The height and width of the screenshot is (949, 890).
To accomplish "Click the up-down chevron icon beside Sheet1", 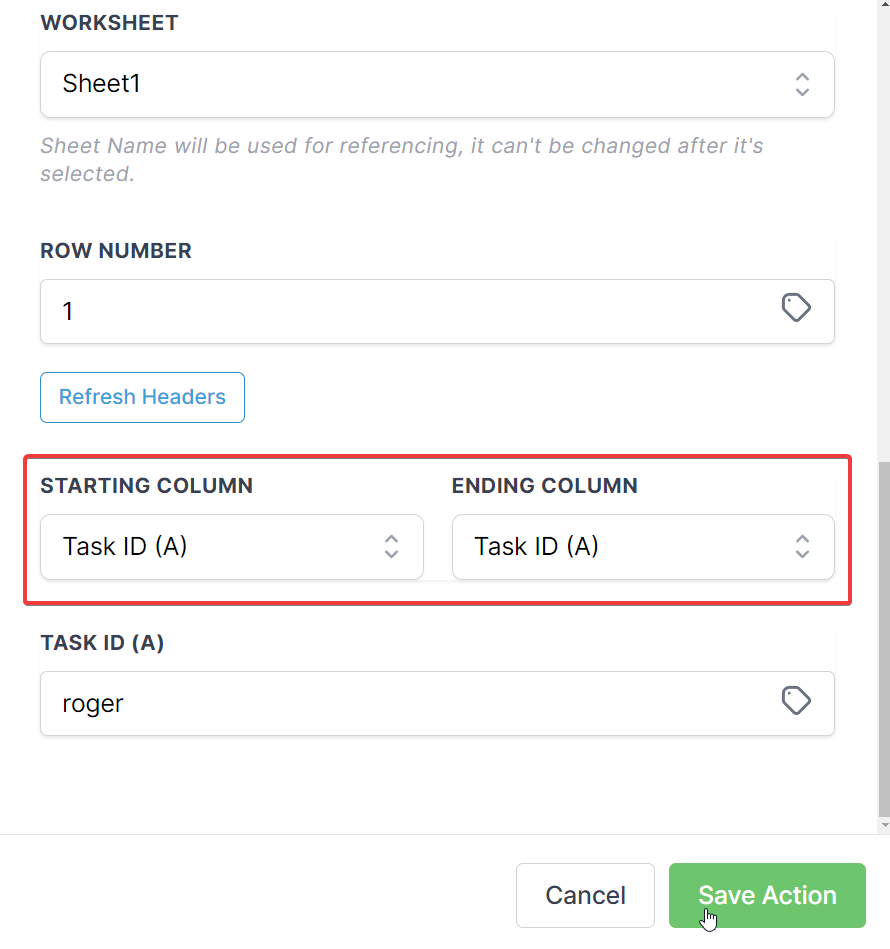I will click(802, 84).
